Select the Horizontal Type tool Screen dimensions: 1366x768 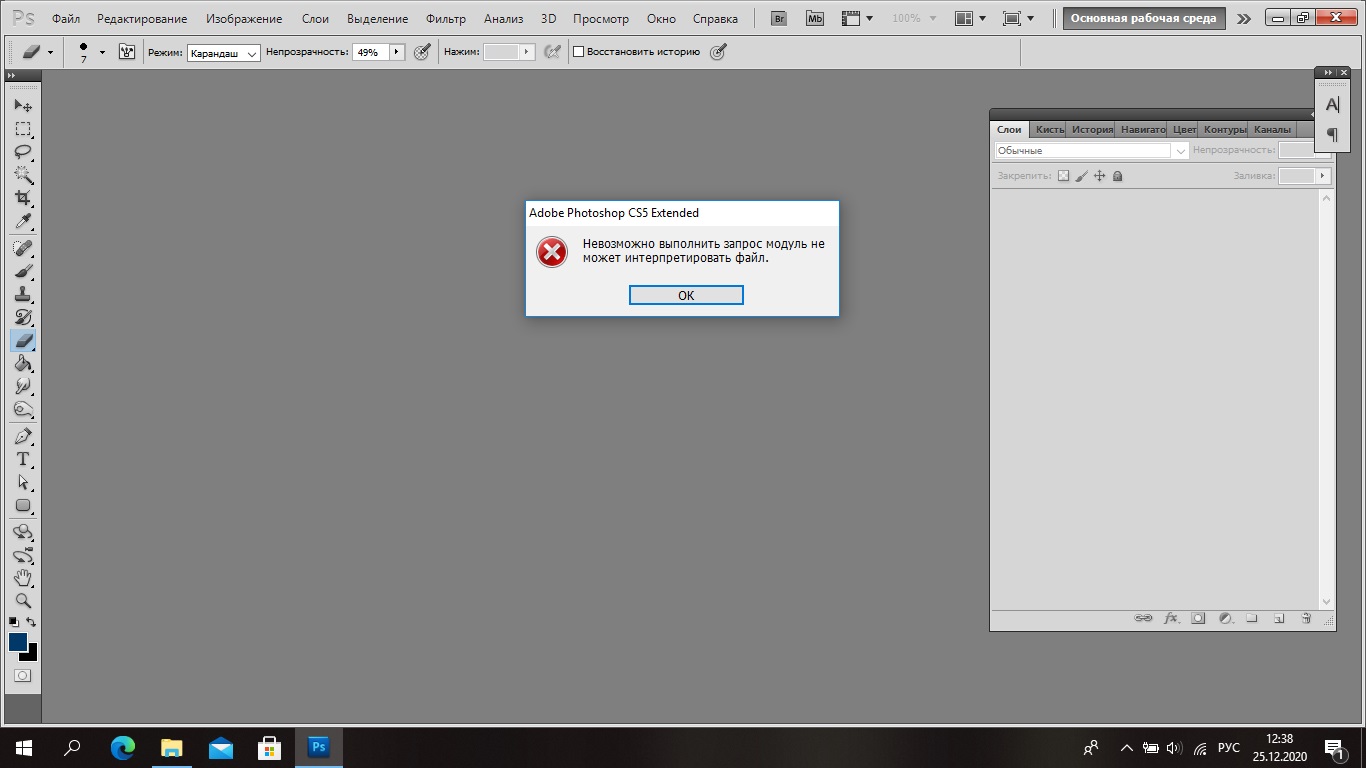click(x=23, y=459)
